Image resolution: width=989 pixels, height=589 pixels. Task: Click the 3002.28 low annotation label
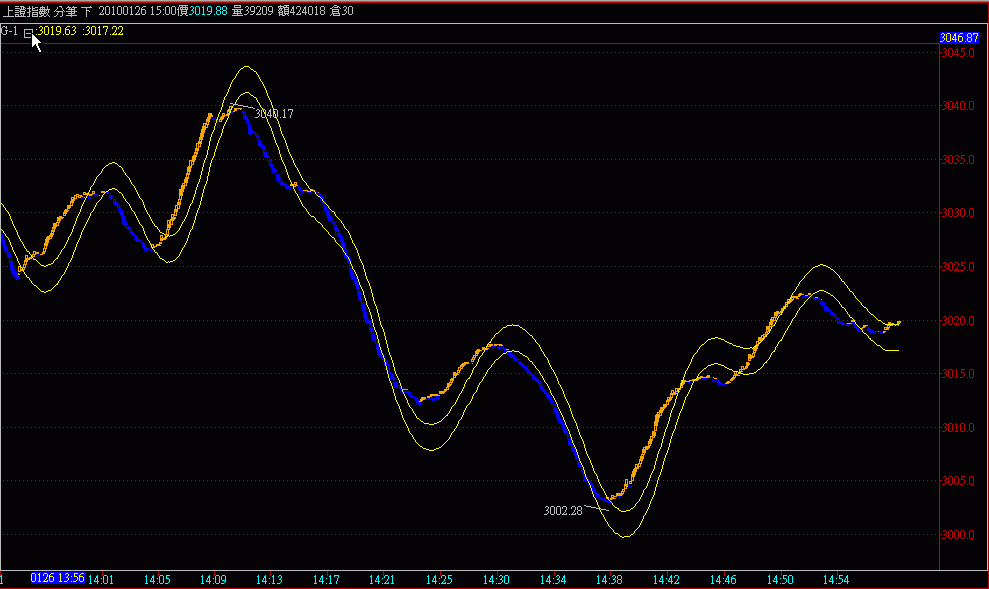(563, 510)
